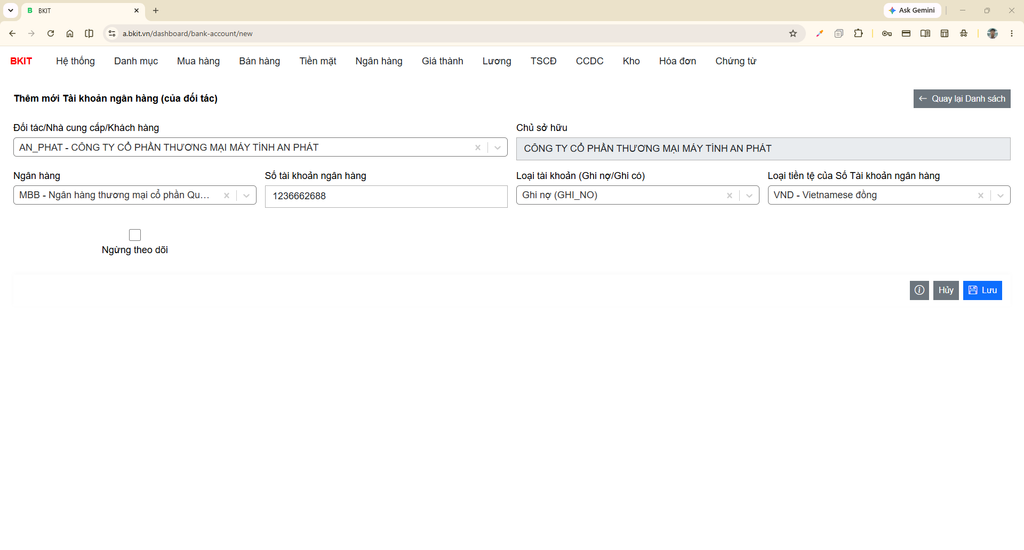Open the Hóa đơn menu
Screen dimensions: 1024x550
point(677,61)
